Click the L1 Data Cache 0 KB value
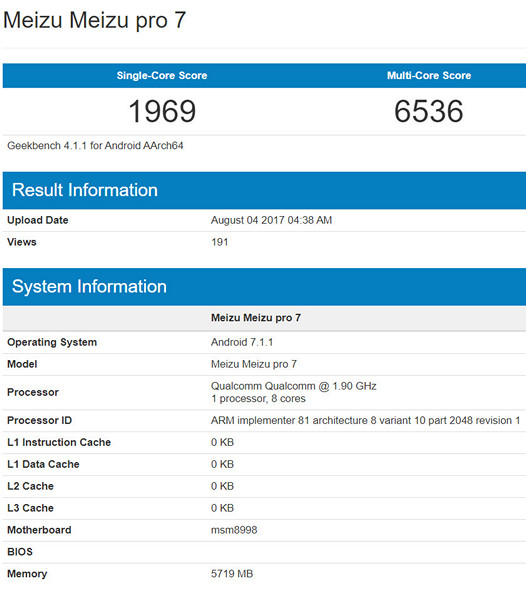This screenshot has height=590, width=526. tap(222, 464)
